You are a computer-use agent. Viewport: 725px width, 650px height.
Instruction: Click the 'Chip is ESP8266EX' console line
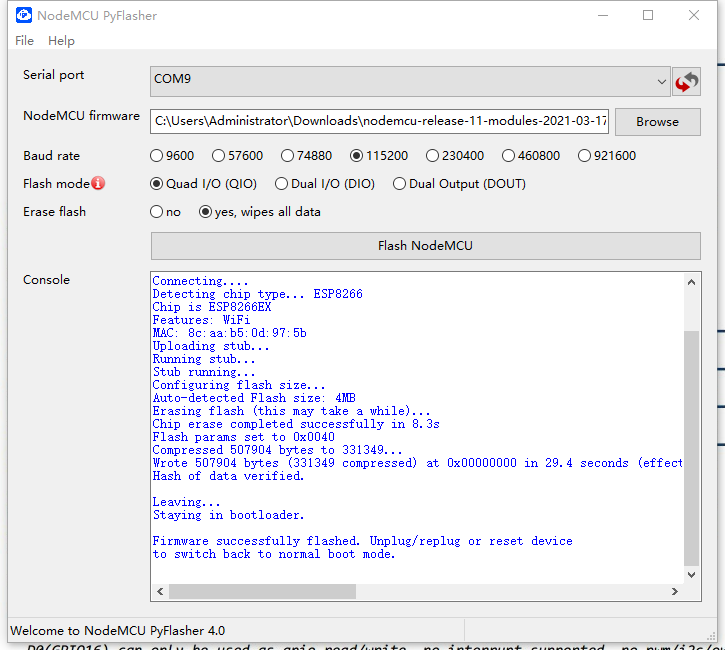pos(212,307)
